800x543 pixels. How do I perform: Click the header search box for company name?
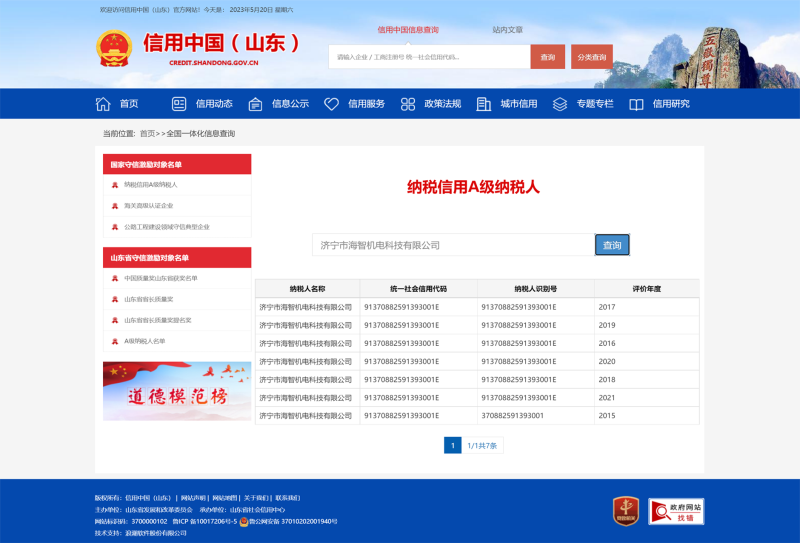click(429, 57)
